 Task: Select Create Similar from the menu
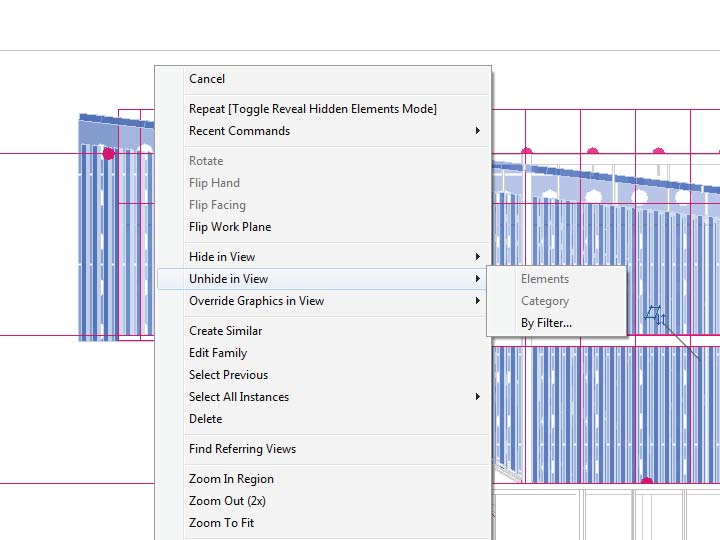[226, 331]
